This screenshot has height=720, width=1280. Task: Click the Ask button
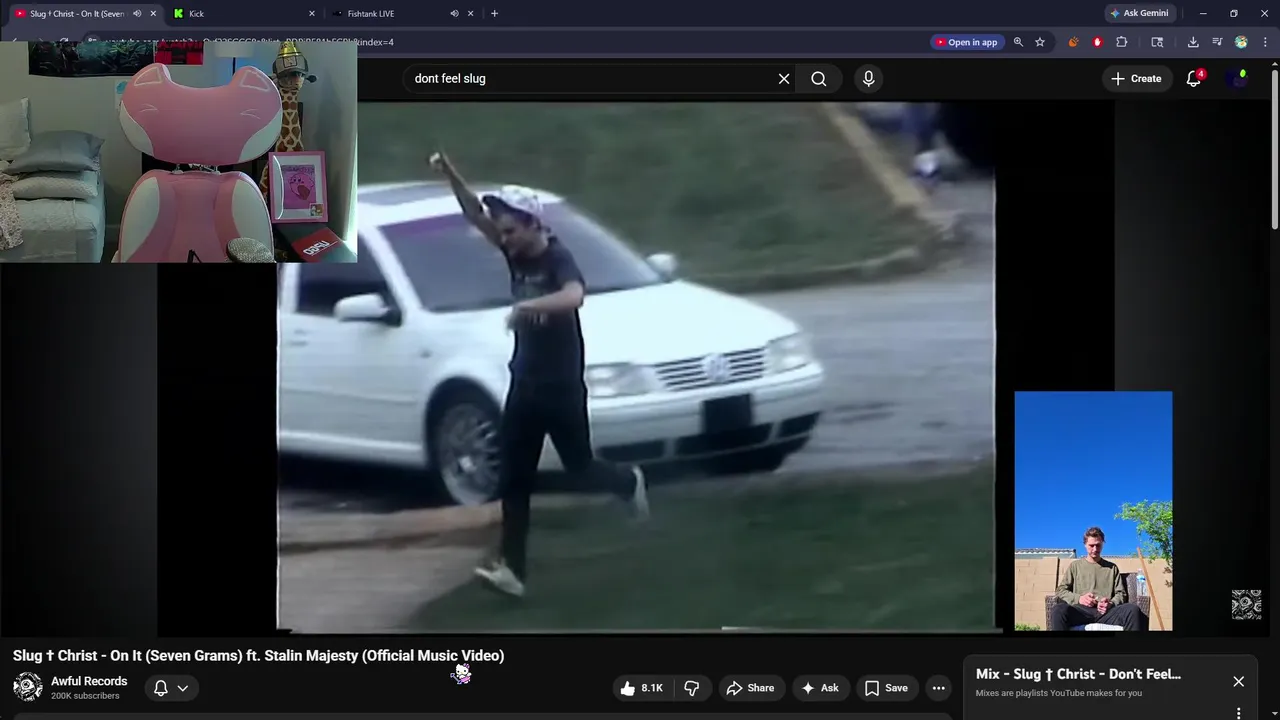[x=819, y=688]
